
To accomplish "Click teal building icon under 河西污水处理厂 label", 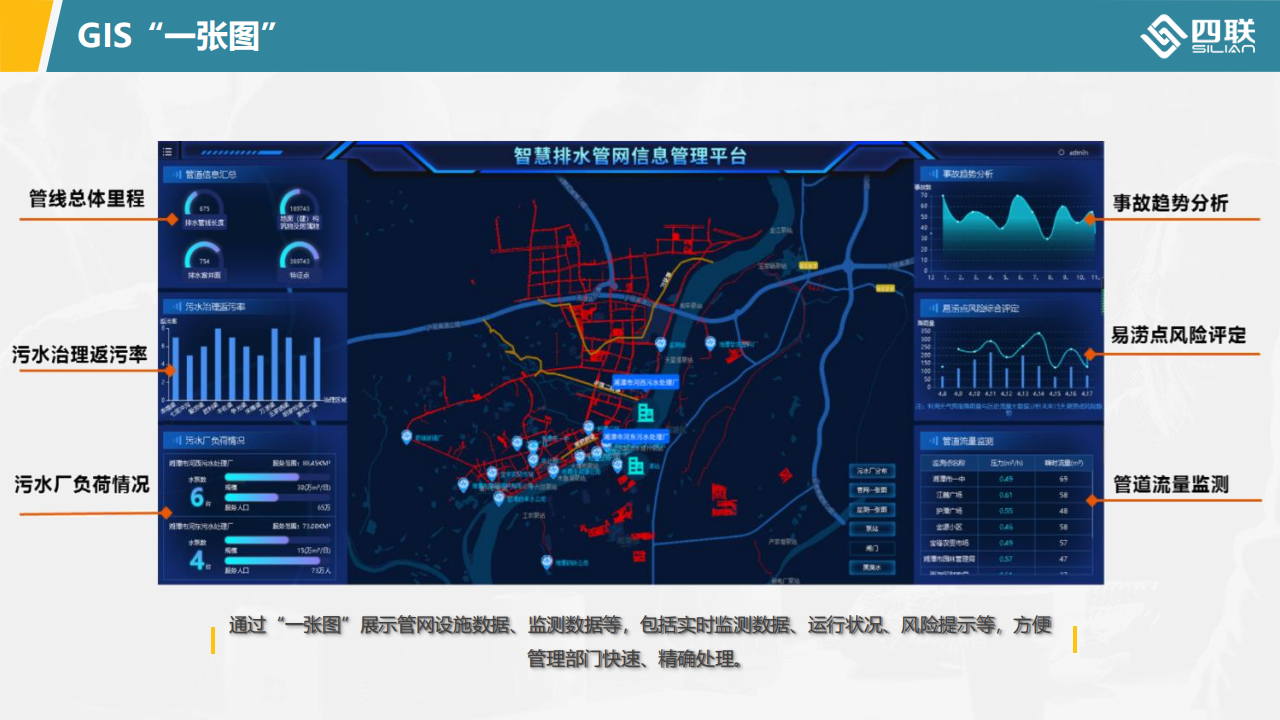I will [x=646, y=411].
